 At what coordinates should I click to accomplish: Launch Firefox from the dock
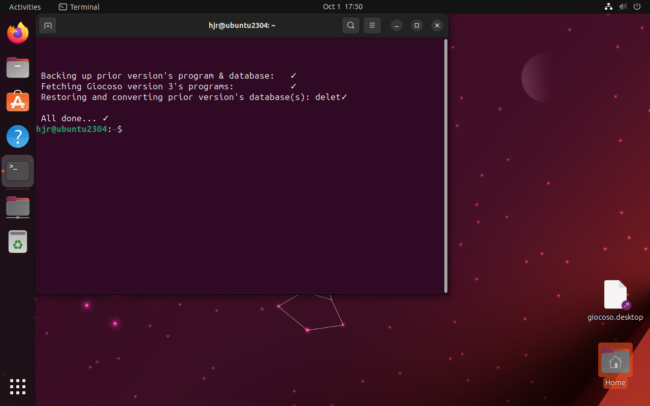[17, 33]
